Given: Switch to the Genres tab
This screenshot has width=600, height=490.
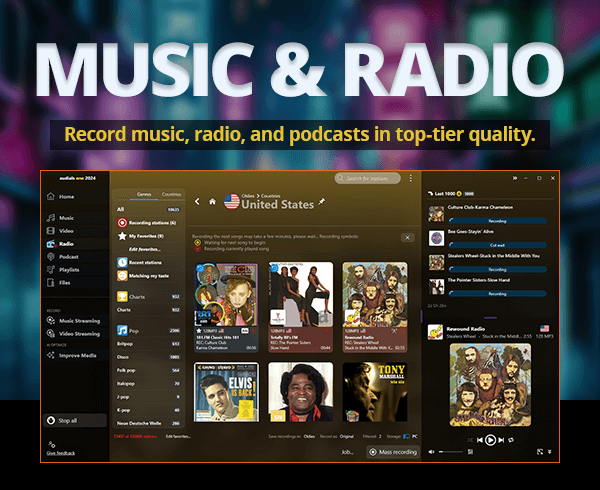Looking at the screenshot, I should pyautogui.click(x=144, y=194).
